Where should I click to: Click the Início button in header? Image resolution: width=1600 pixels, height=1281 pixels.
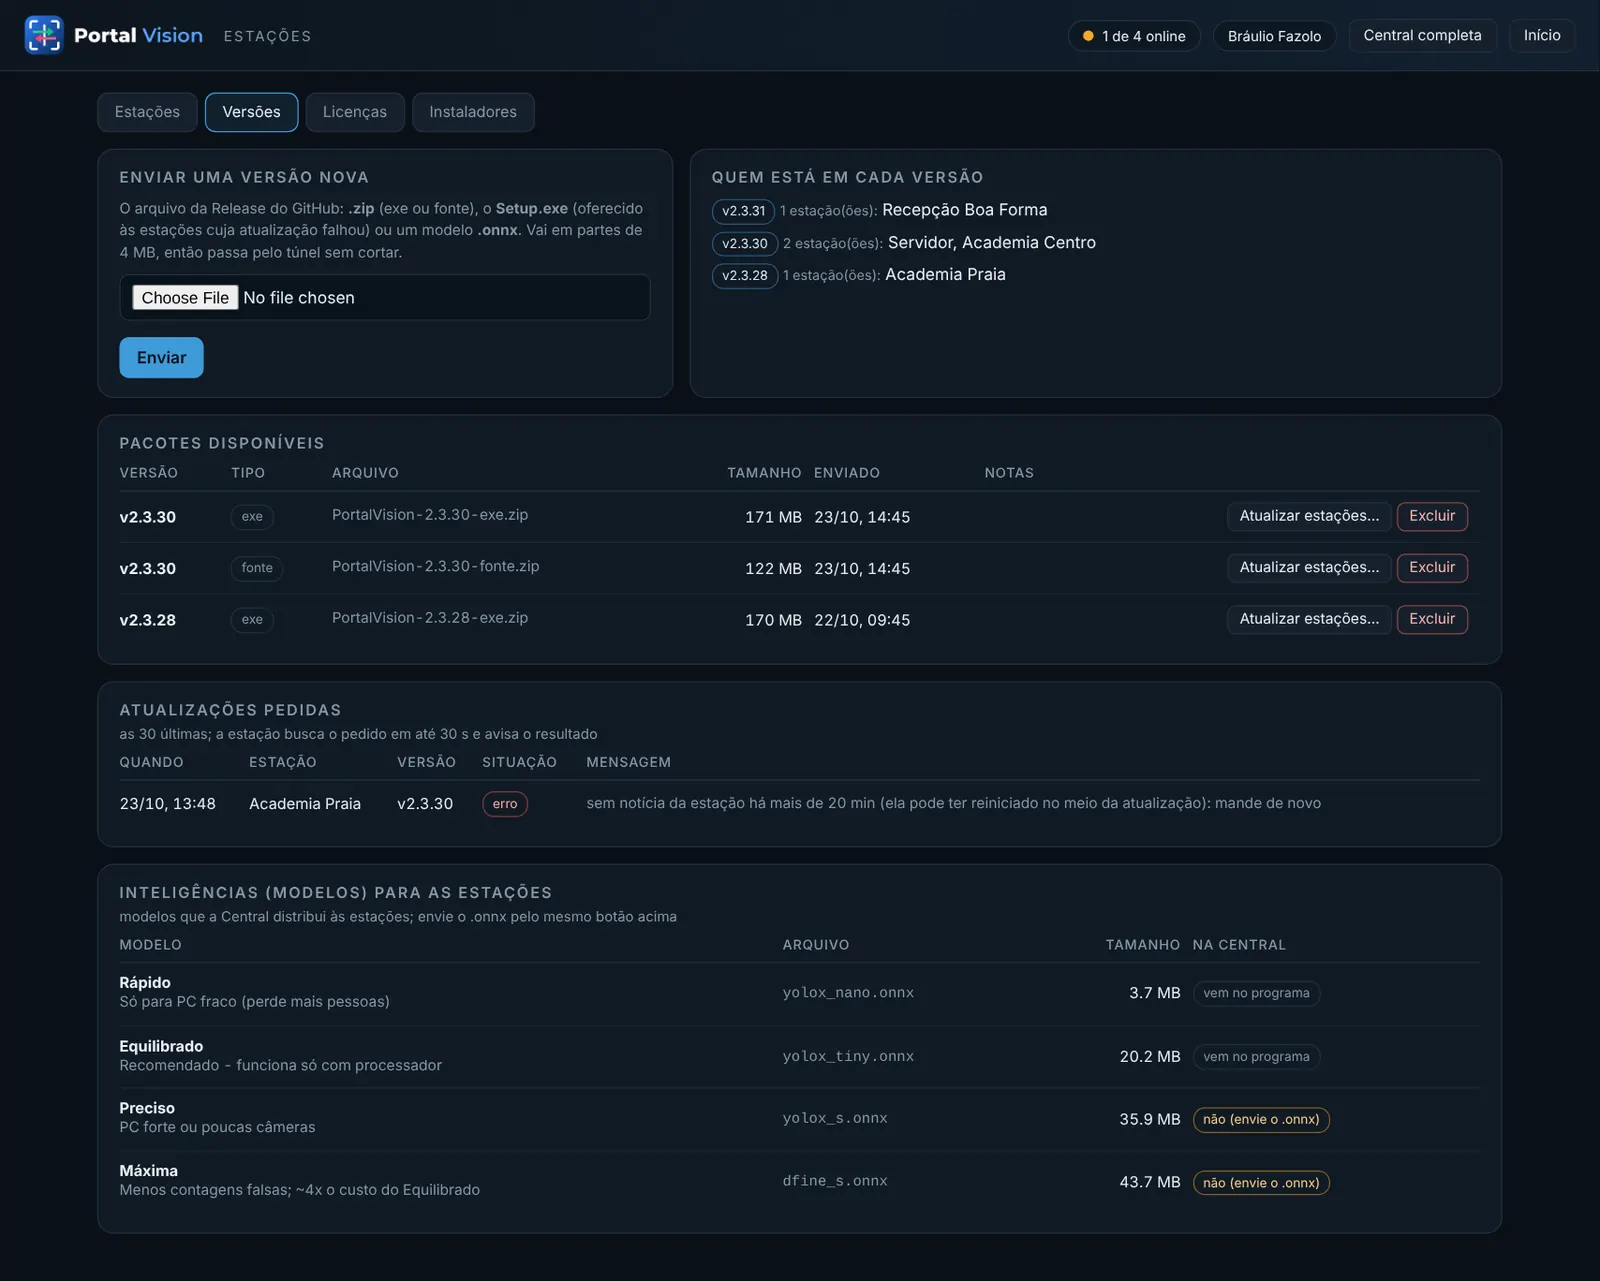[1542, 35]
